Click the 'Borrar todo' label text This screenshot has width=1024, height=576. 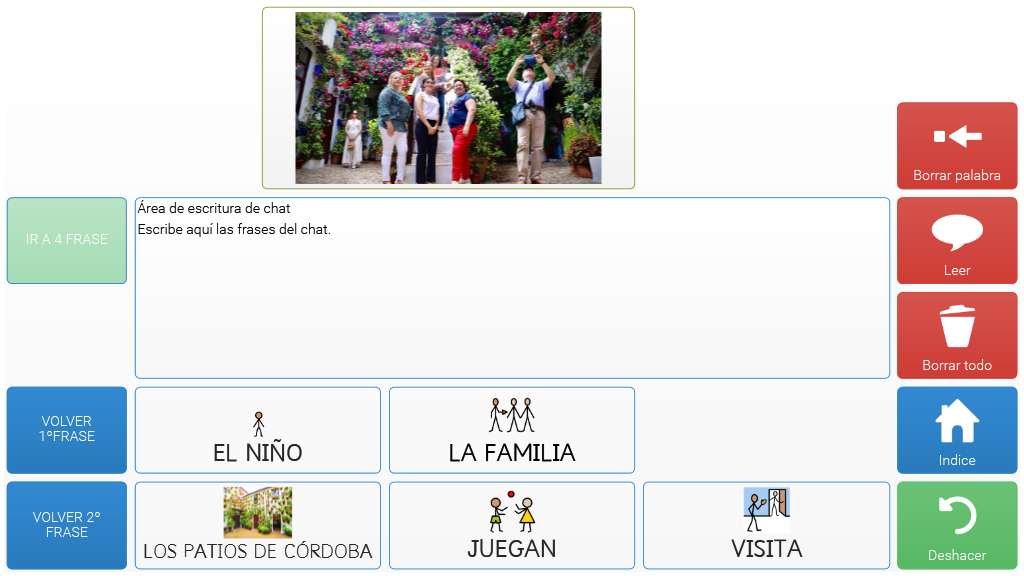tap(957, 365)
